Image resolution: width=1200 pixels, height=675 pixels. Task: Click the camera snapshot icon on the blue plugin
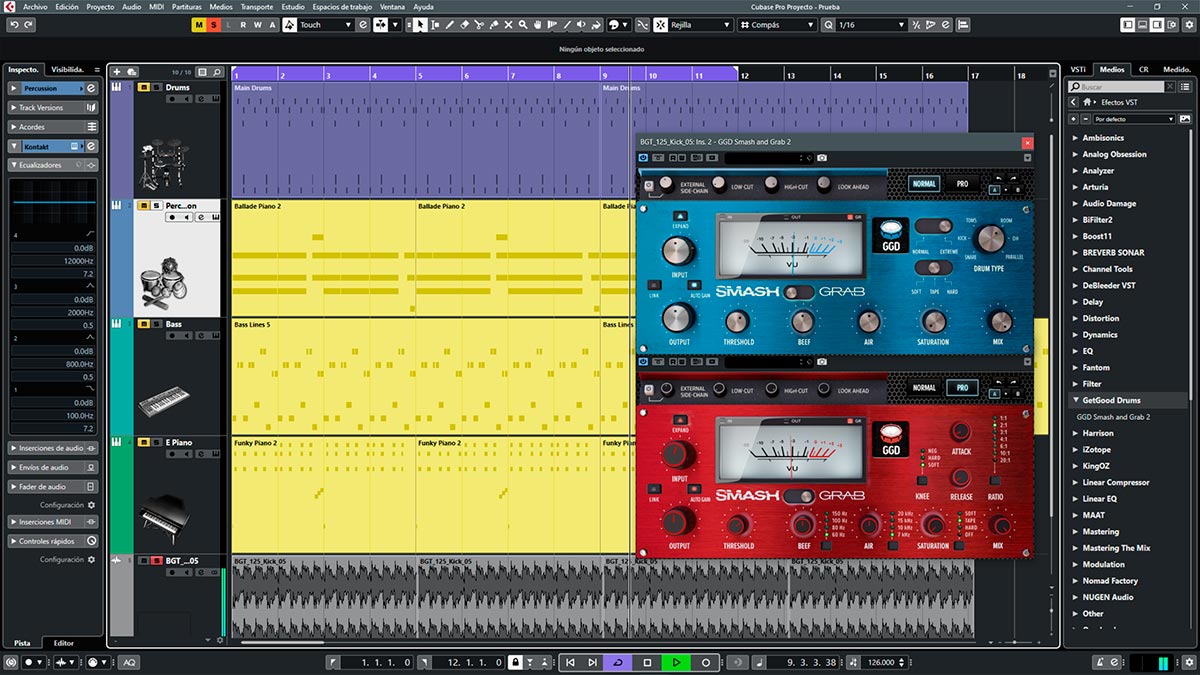point(821,158)
